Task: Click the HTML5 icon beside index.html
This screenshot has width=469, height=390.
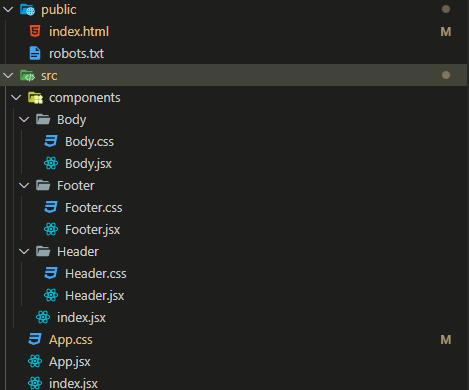Action: pos(35,31)
